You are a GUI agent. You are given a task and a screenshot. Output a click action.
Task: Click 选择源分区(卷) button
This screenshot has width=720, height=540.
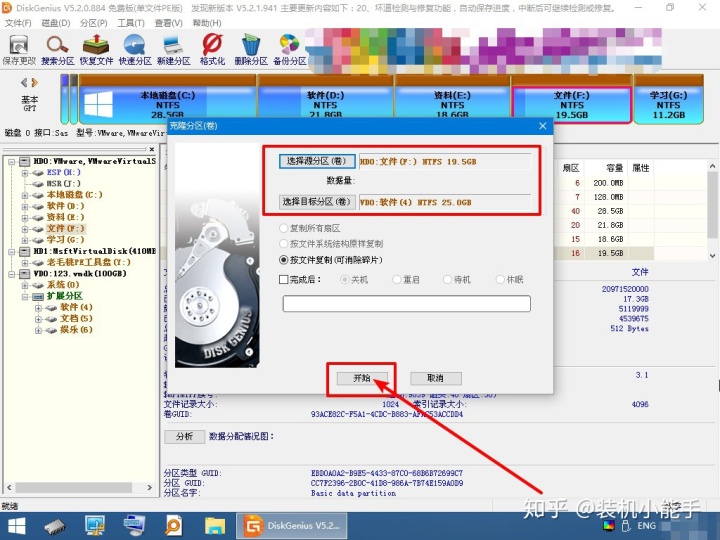(x=317, y=161)
